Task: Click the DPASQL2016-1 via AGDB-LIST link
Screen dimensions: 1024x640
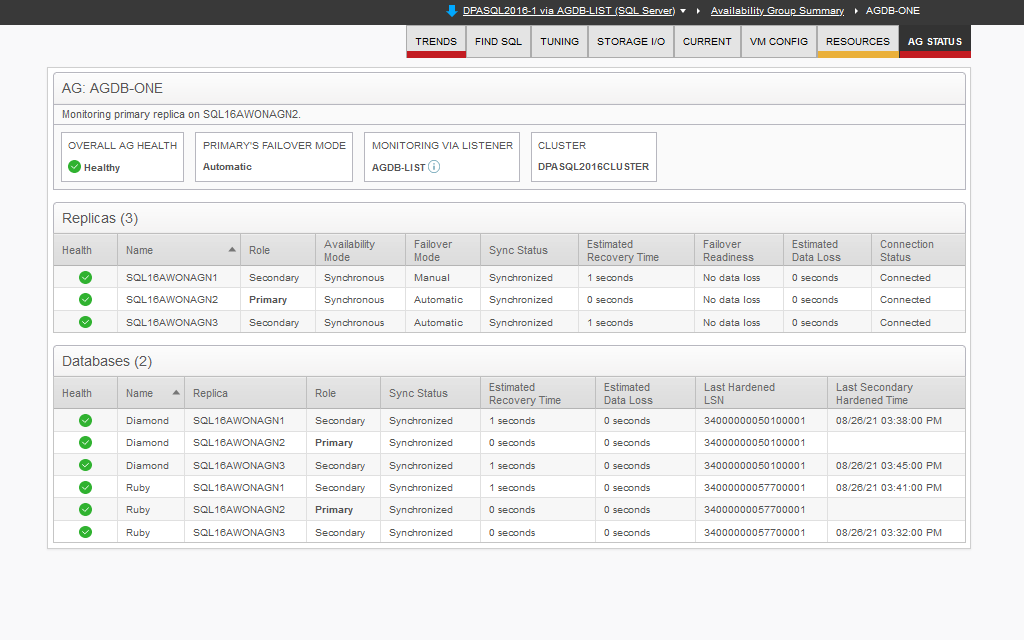Action: click(x=568, y=11)
